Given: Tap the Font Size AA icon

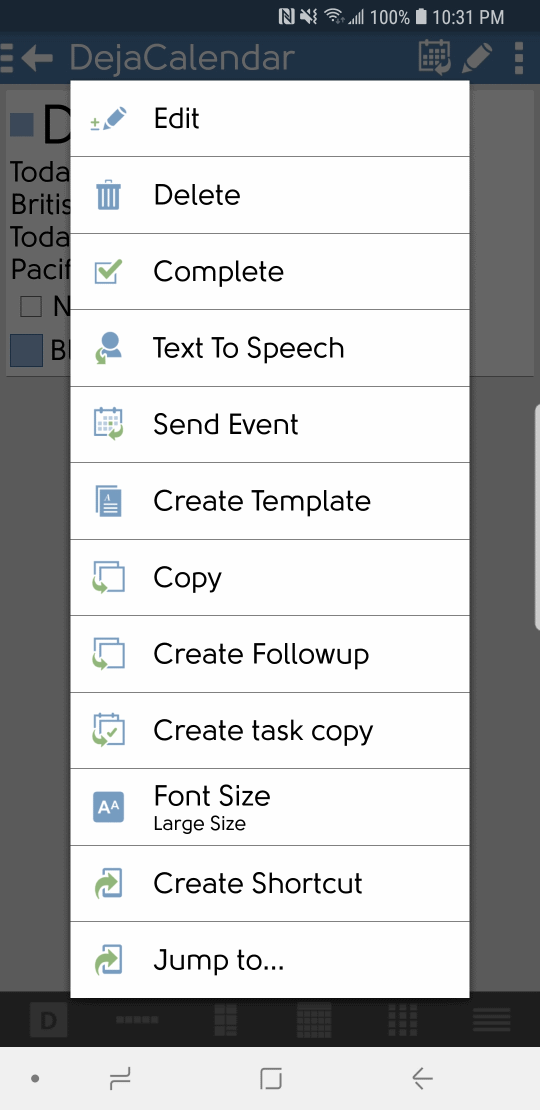Looking at the screenshot, I should (108, 806).
